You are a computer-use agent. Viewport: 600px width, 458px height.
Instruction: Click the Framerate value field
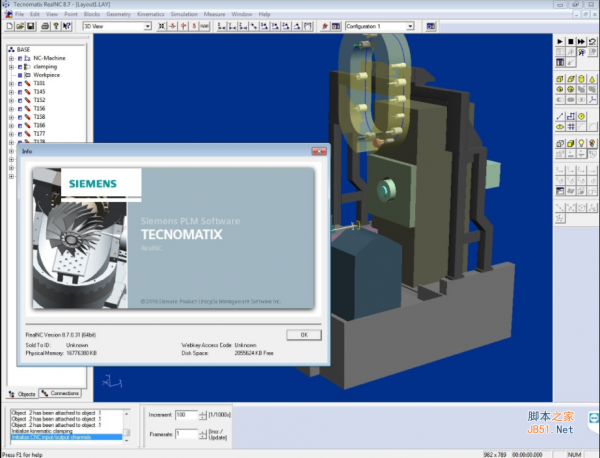186,434
